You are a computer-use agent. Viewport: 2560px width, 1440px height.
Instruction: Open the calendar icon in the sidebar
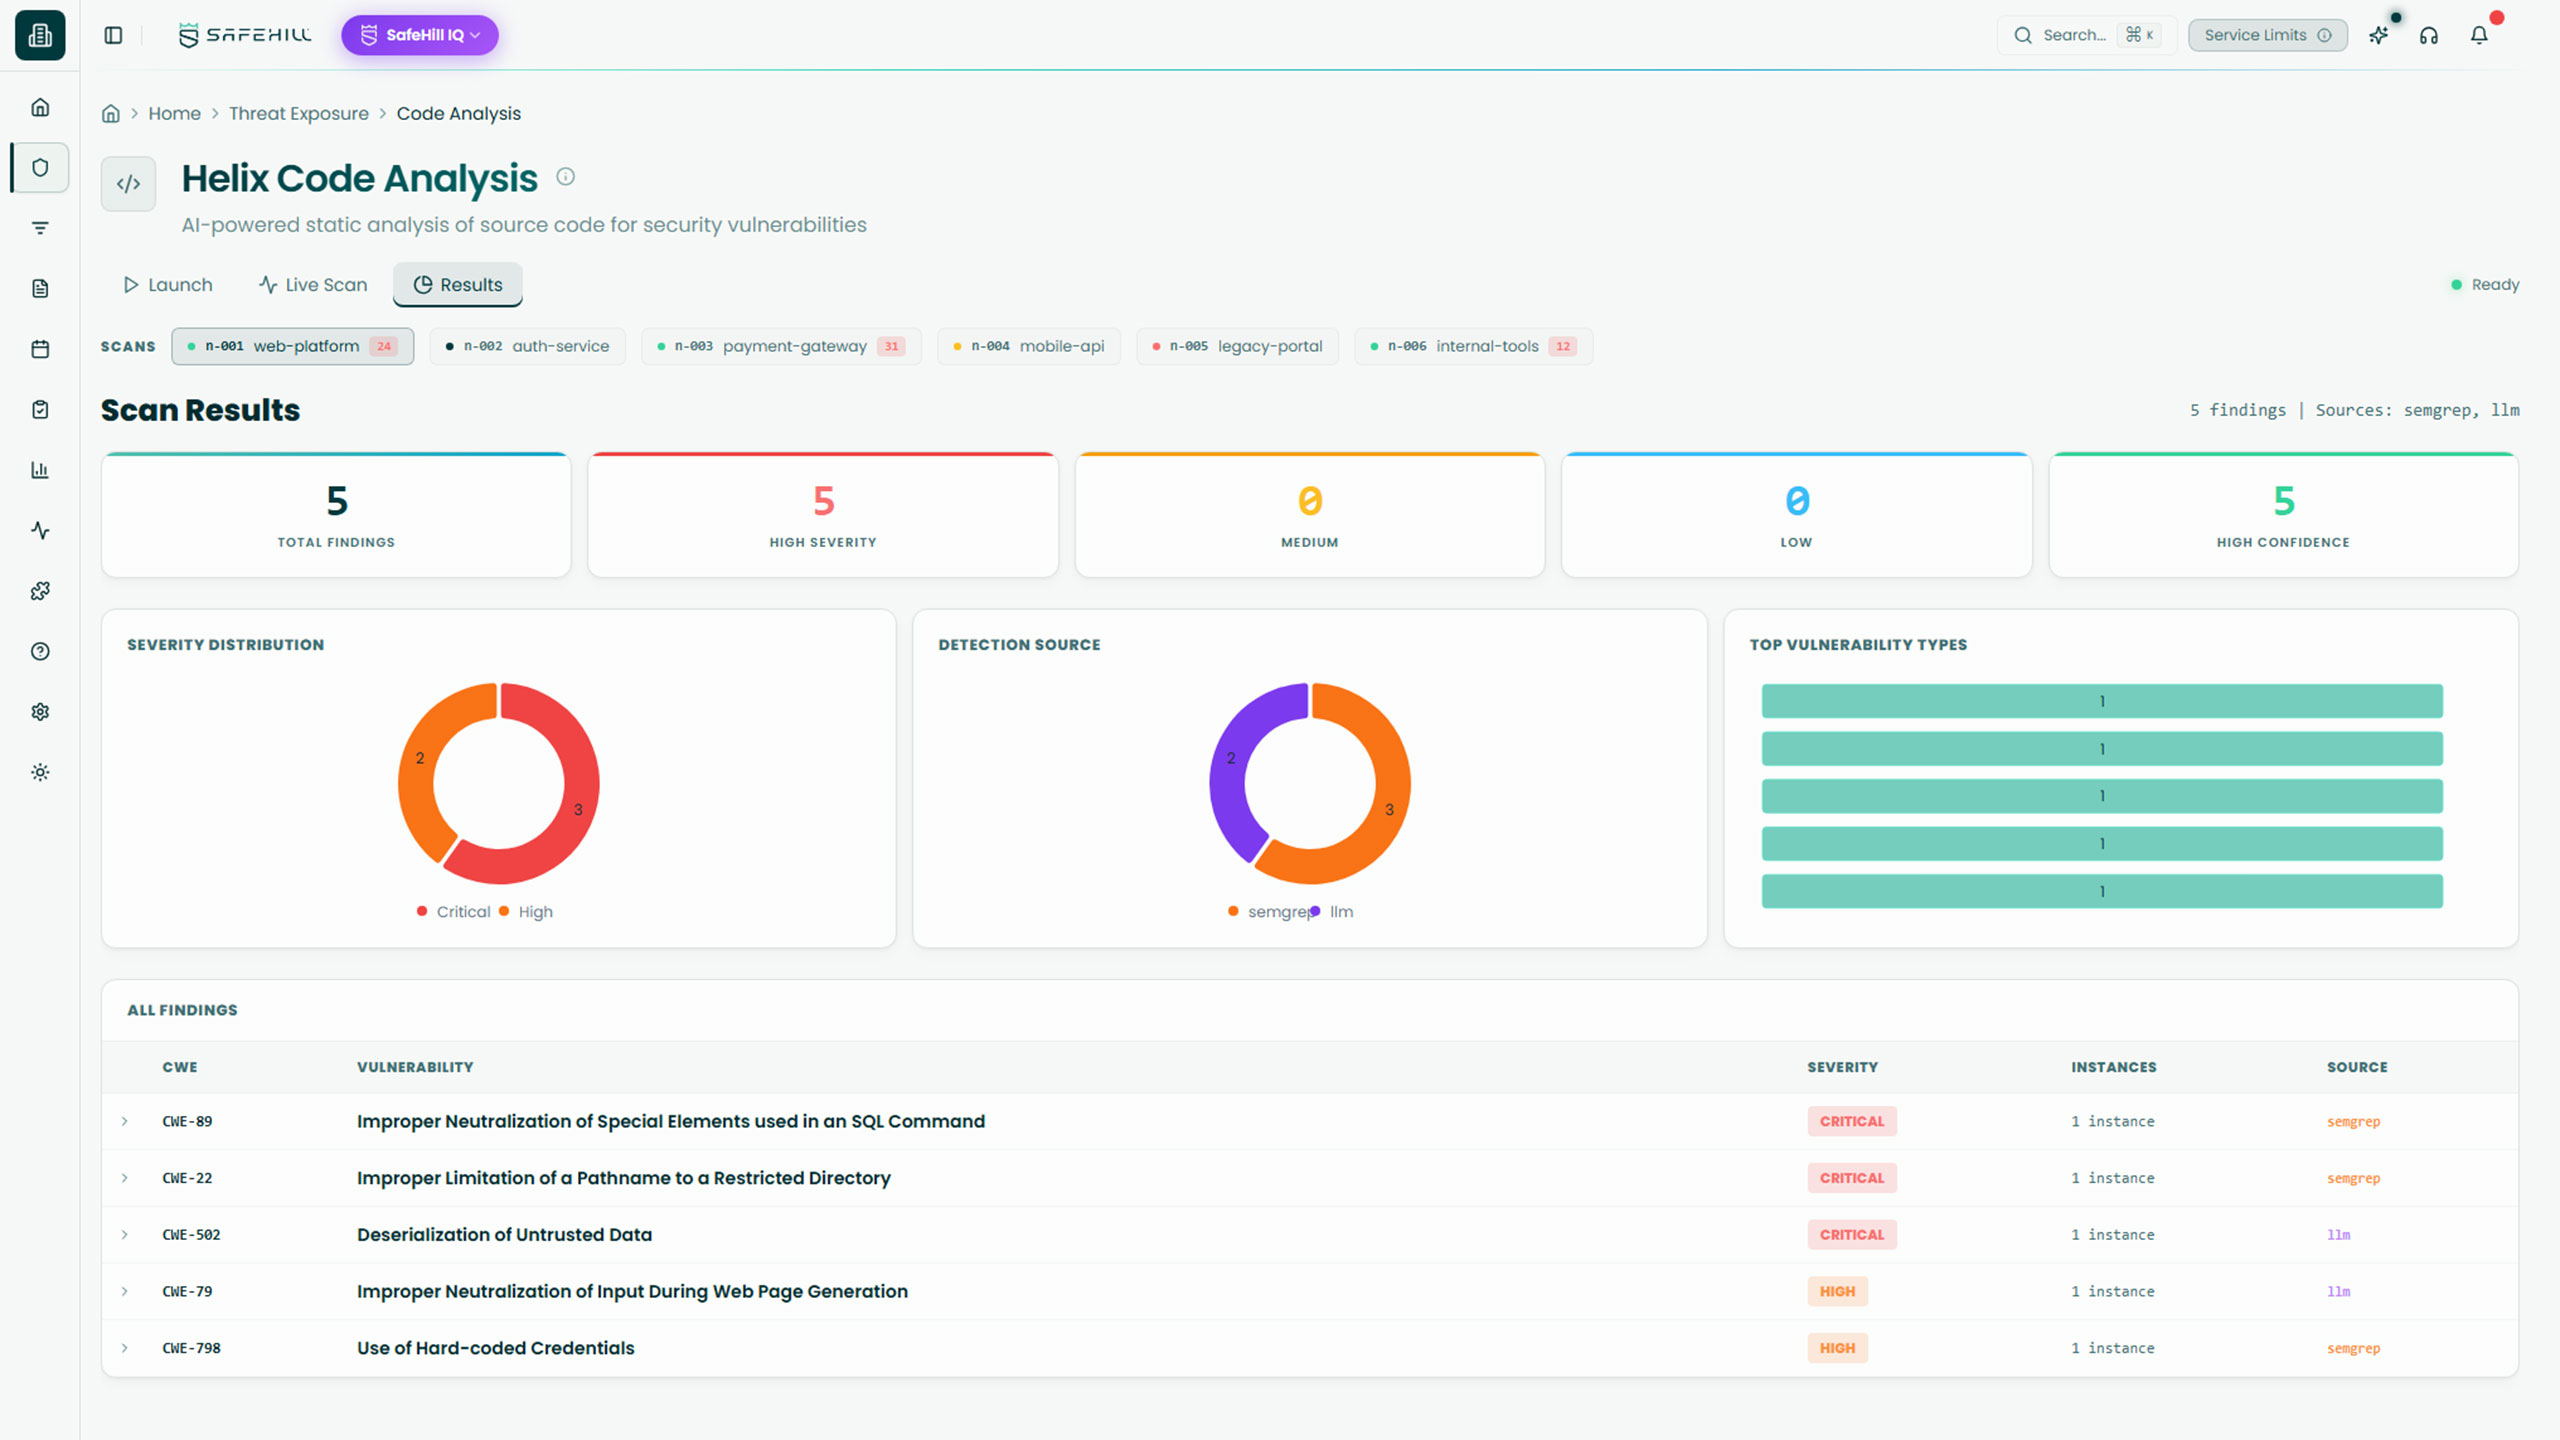click(x=40, y=348)
